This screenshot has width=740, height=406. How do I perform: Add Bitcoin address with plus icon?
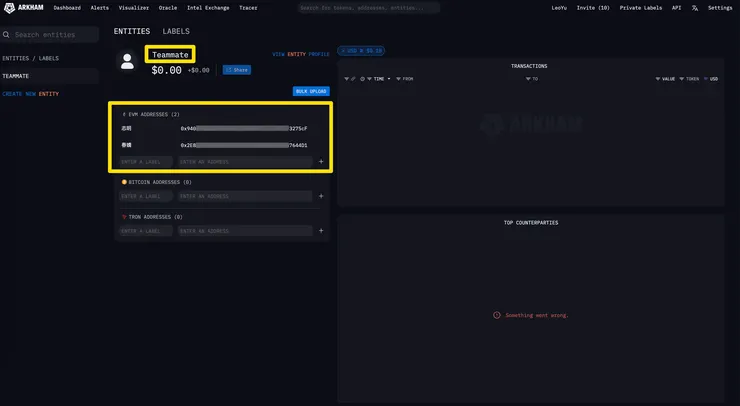tap(321, 196)
